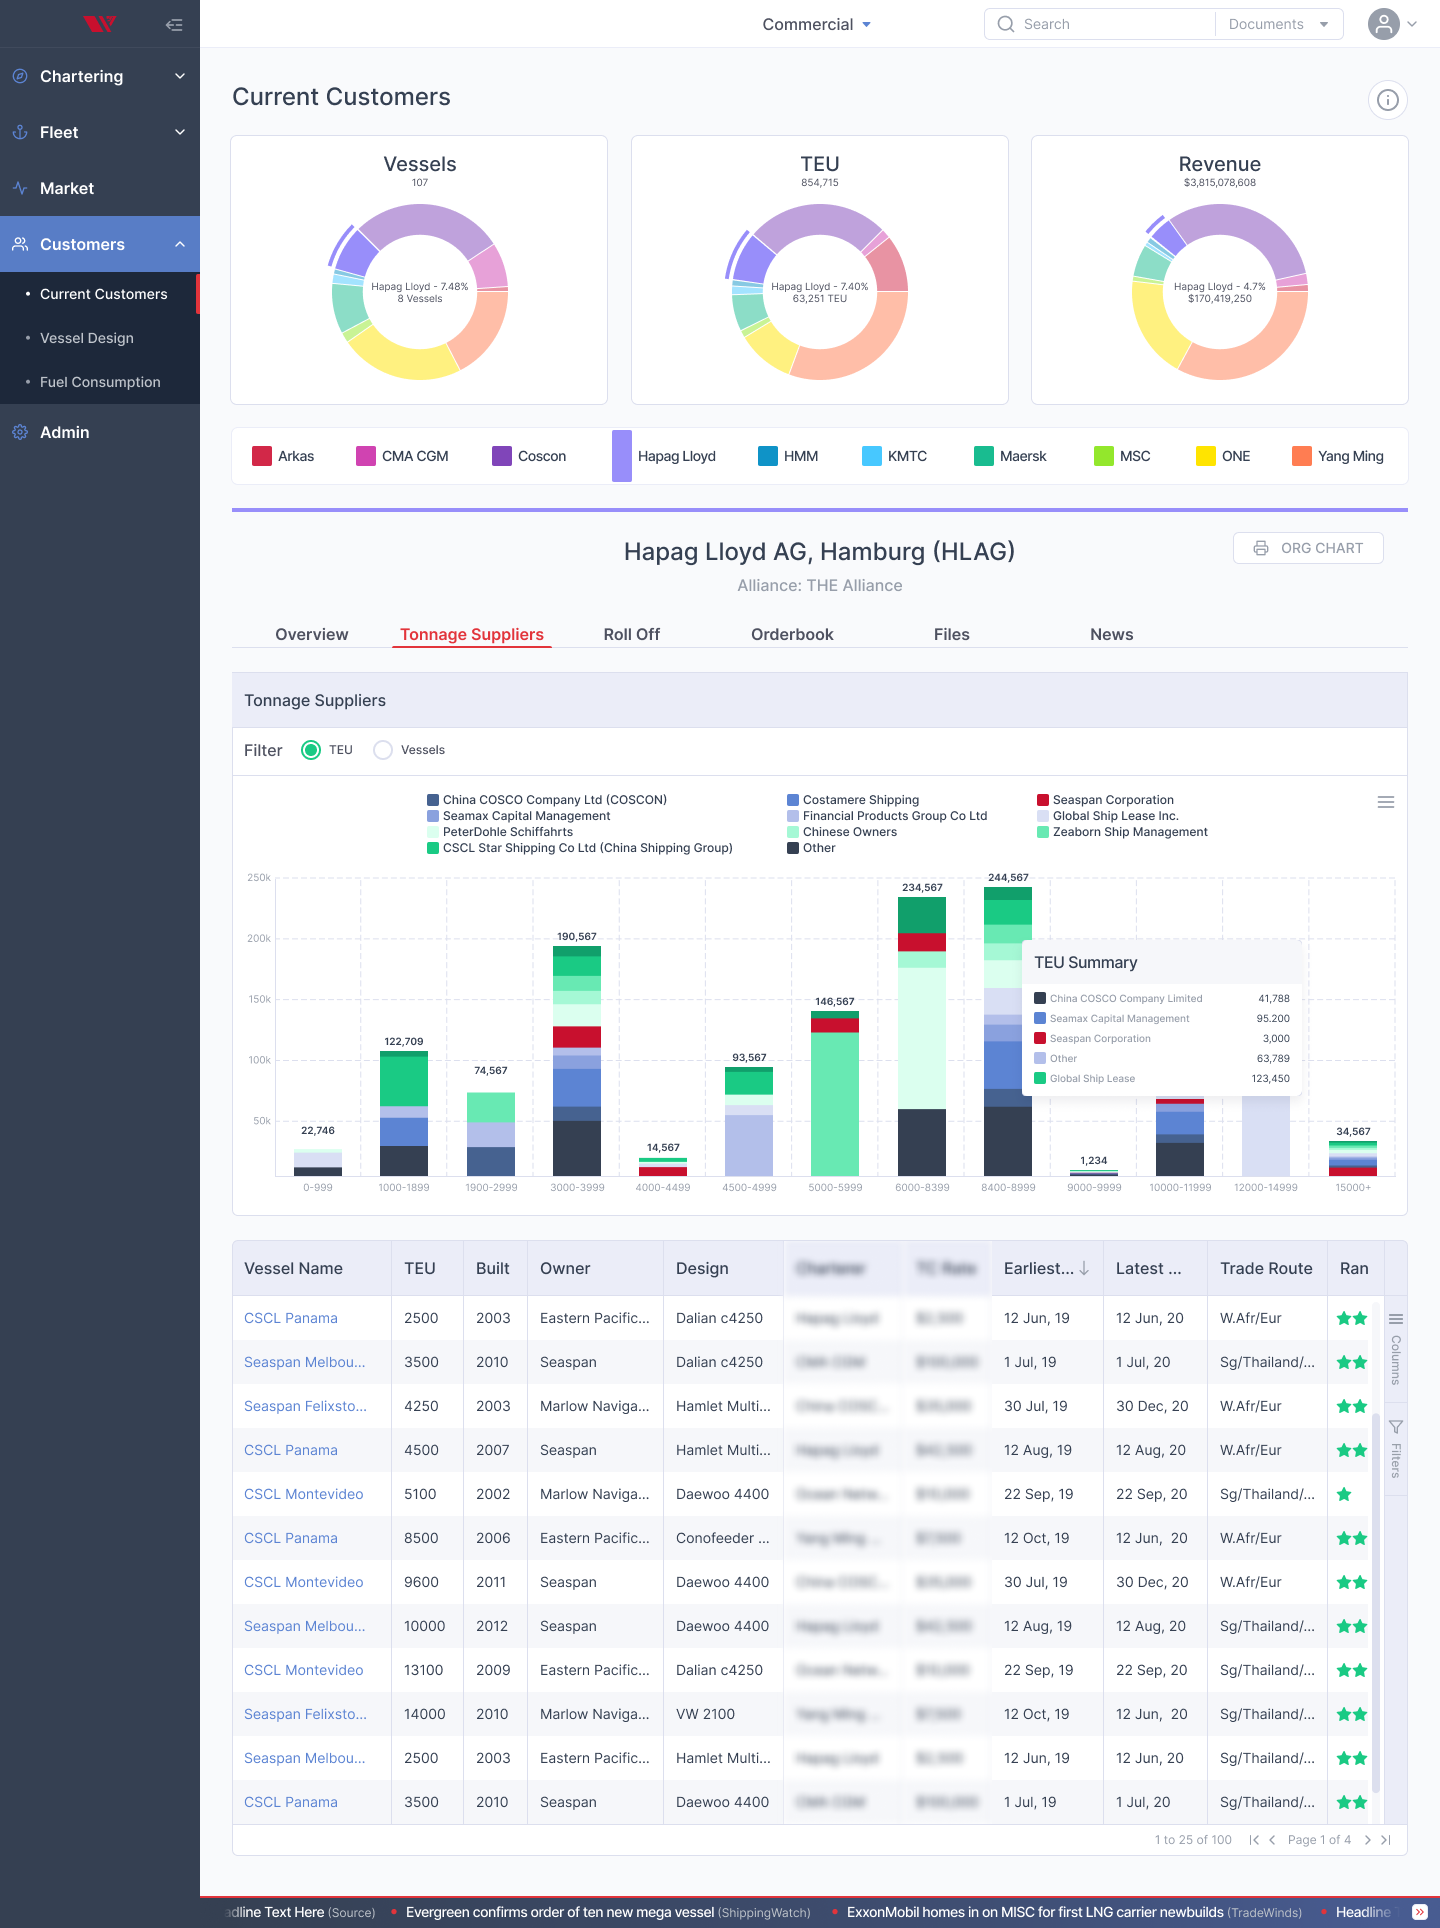Screen dimensions: 1440x1928
Task: Select the TEU filter radio button
Action: click(311, 750)
